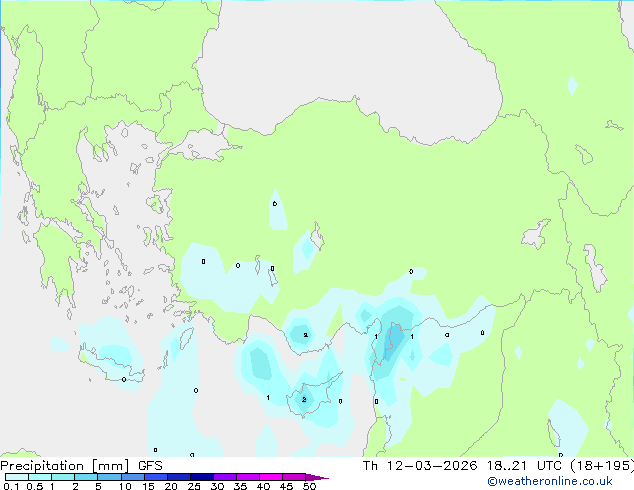
Task: Click the 0.1–0.5 mm legend color box
Action: (17, 477)
